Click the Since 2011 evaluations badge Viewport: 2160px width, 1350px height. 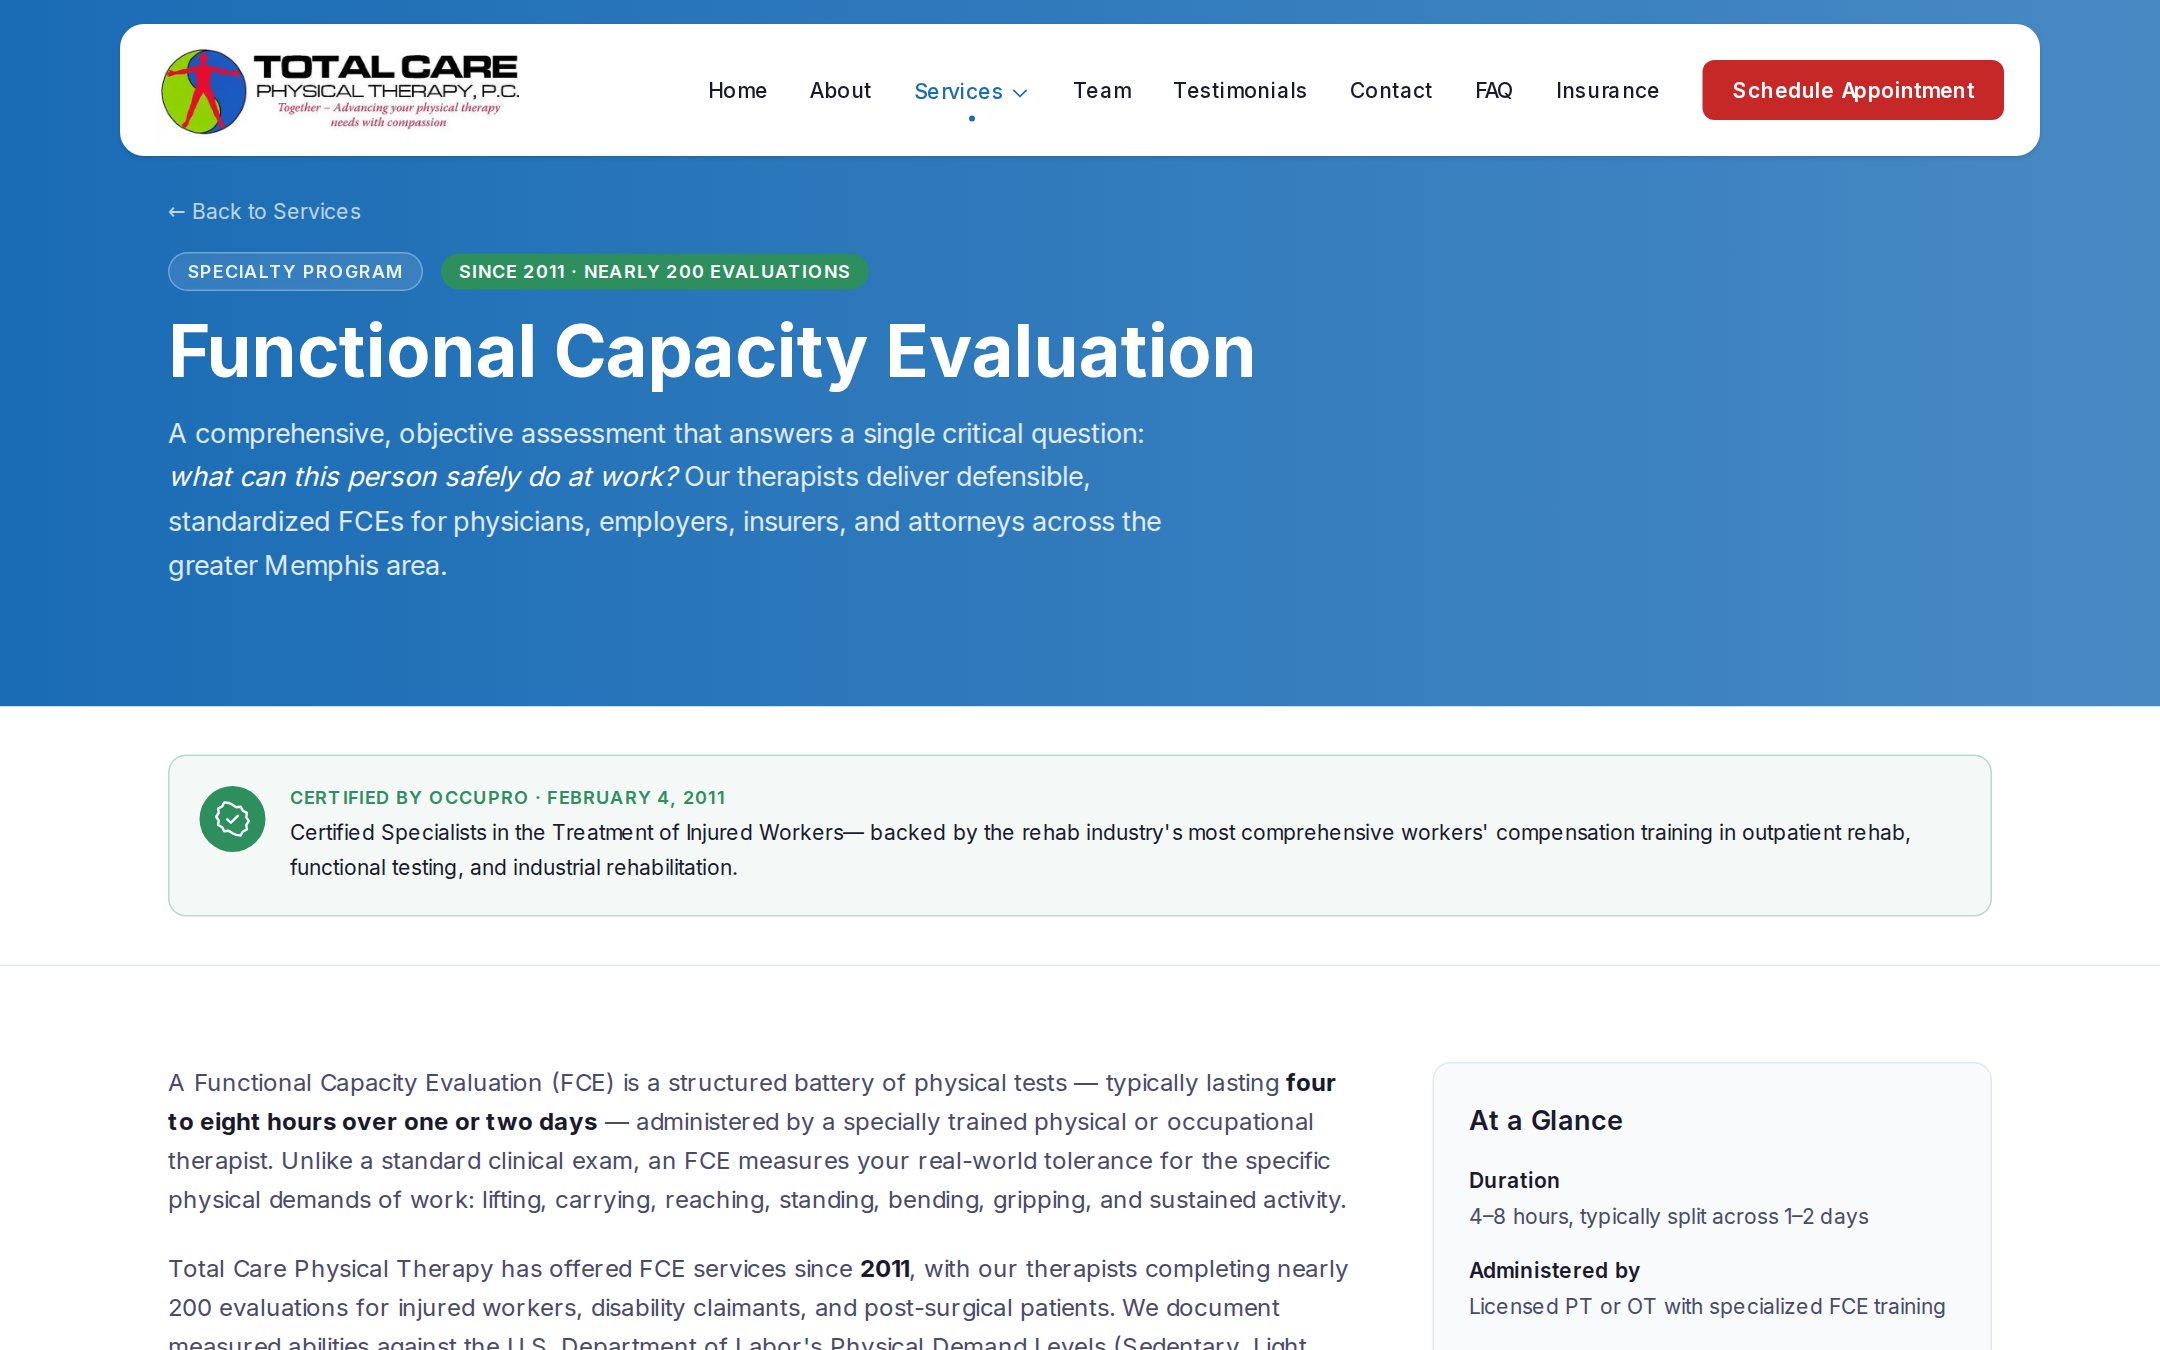(x=654, y=271)
